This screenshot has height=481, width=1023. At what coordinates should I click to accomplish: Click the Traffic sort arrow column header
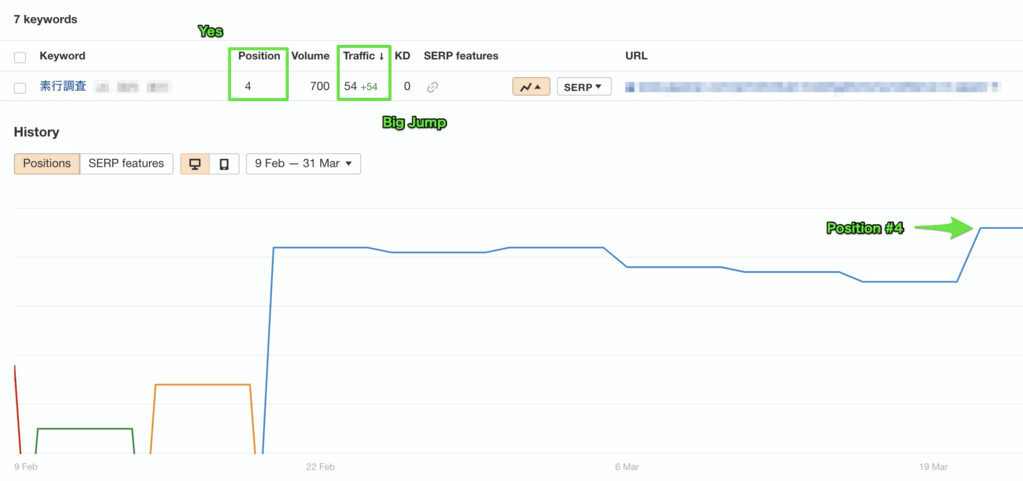click(x=364, y=56)
